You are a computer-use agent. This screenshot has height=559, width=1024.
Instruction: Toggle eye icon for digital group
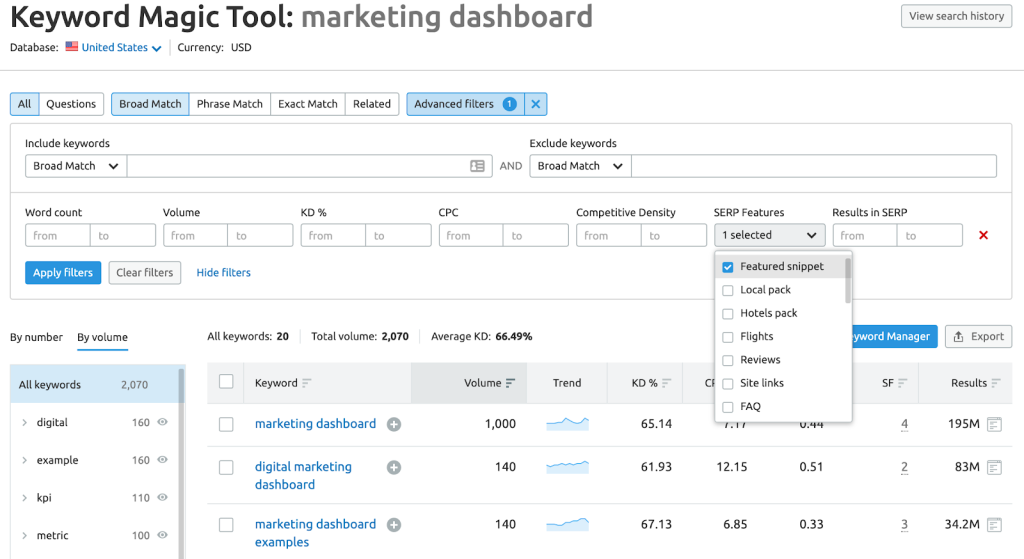tap(163, 423)
